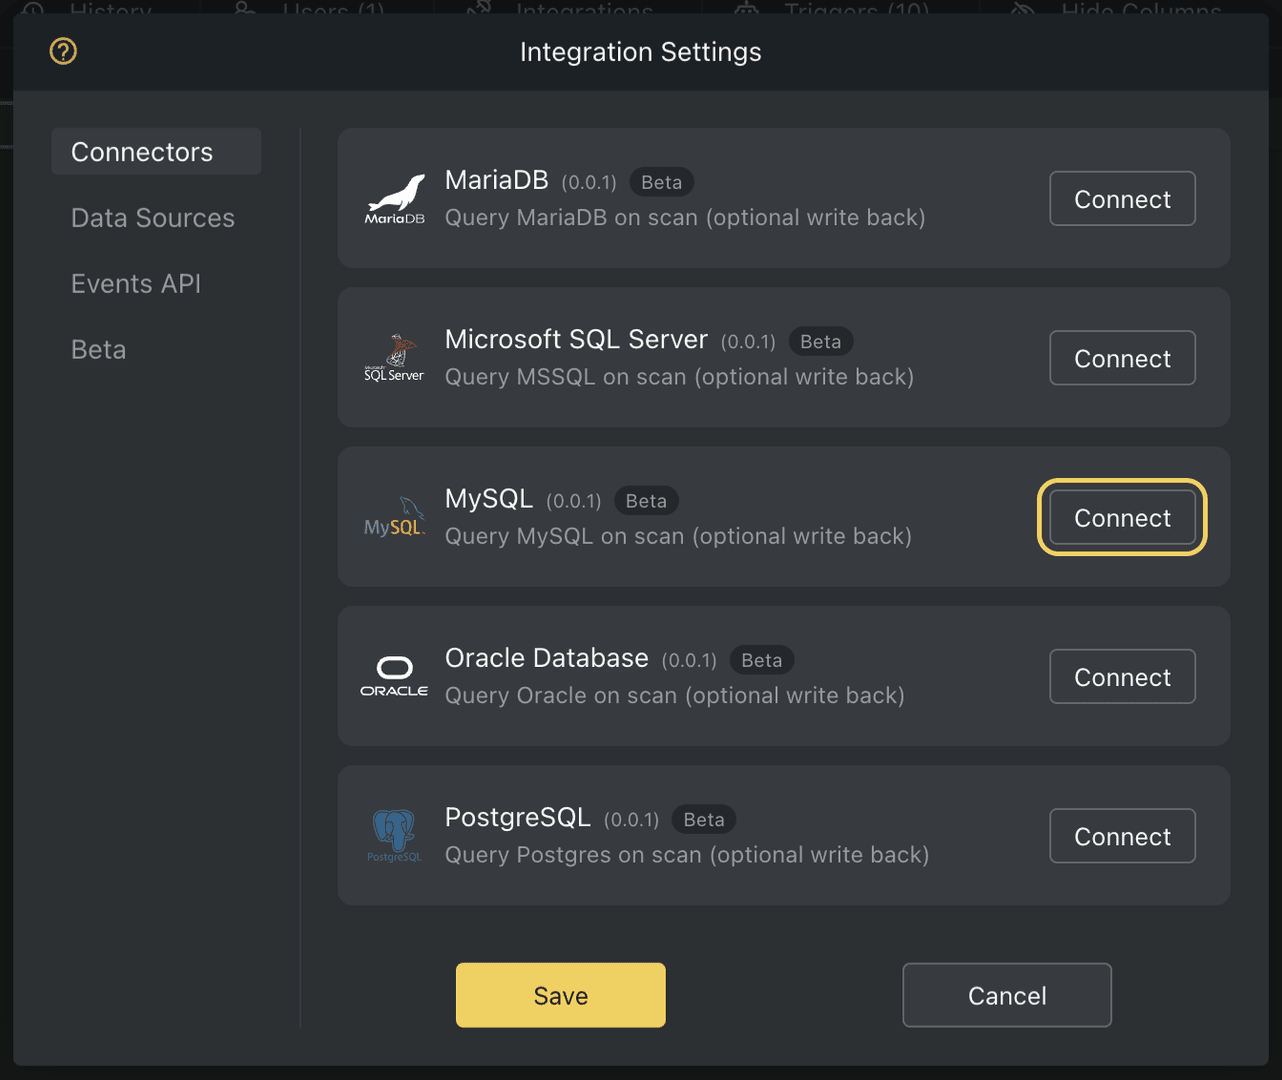Click the MariaDB logo icon
The height and width of the screenshot is (1080, 1282).
[x=394, y=197]
